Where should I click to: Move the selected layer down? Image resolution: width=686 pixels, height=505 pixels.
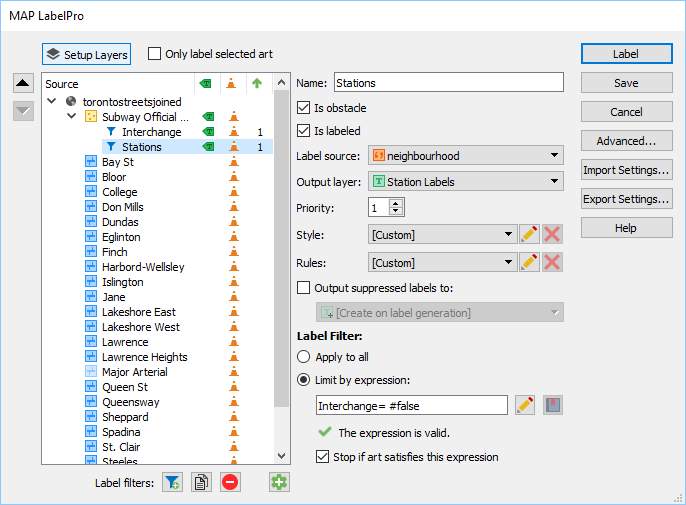23,111
